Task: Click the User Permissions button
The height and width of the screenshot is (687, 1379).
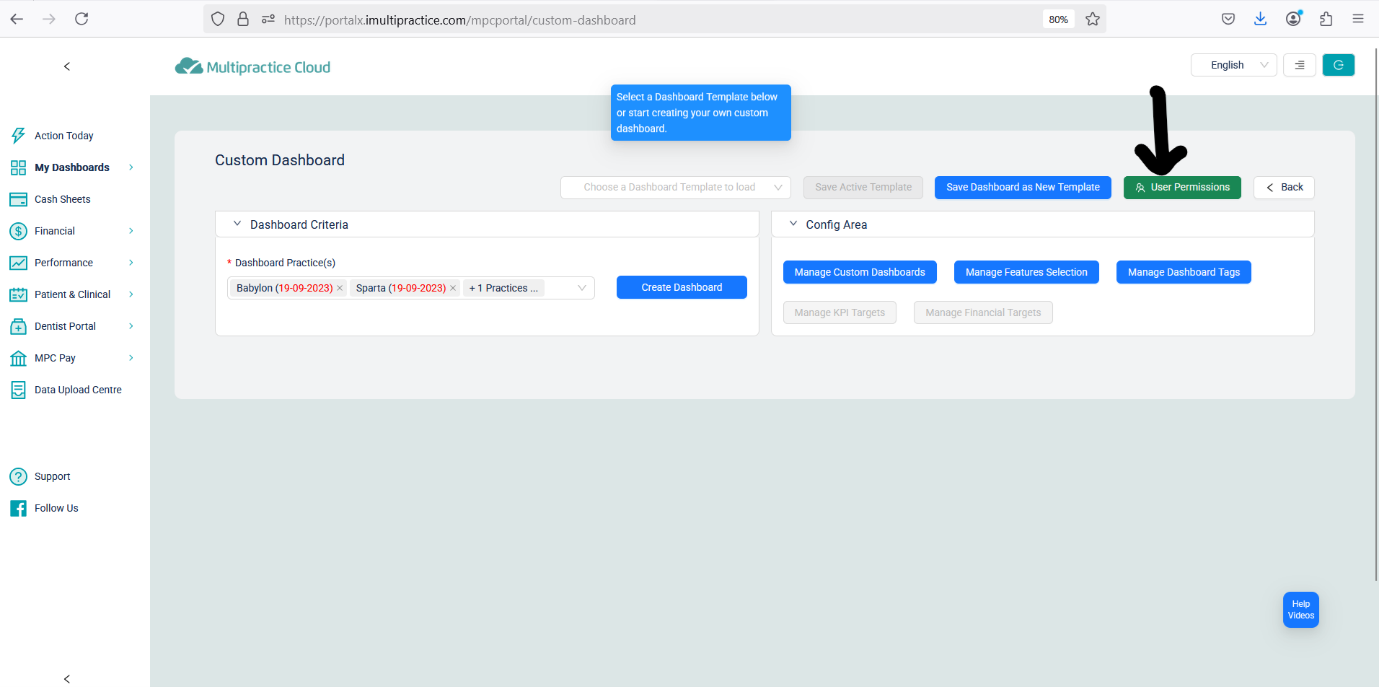Action: [x=1182, y=187]
